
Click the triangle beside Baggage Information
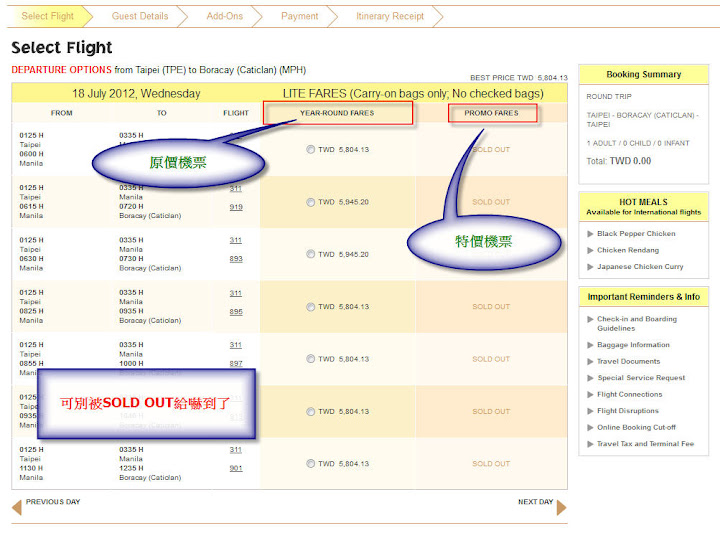click(591, 345)
